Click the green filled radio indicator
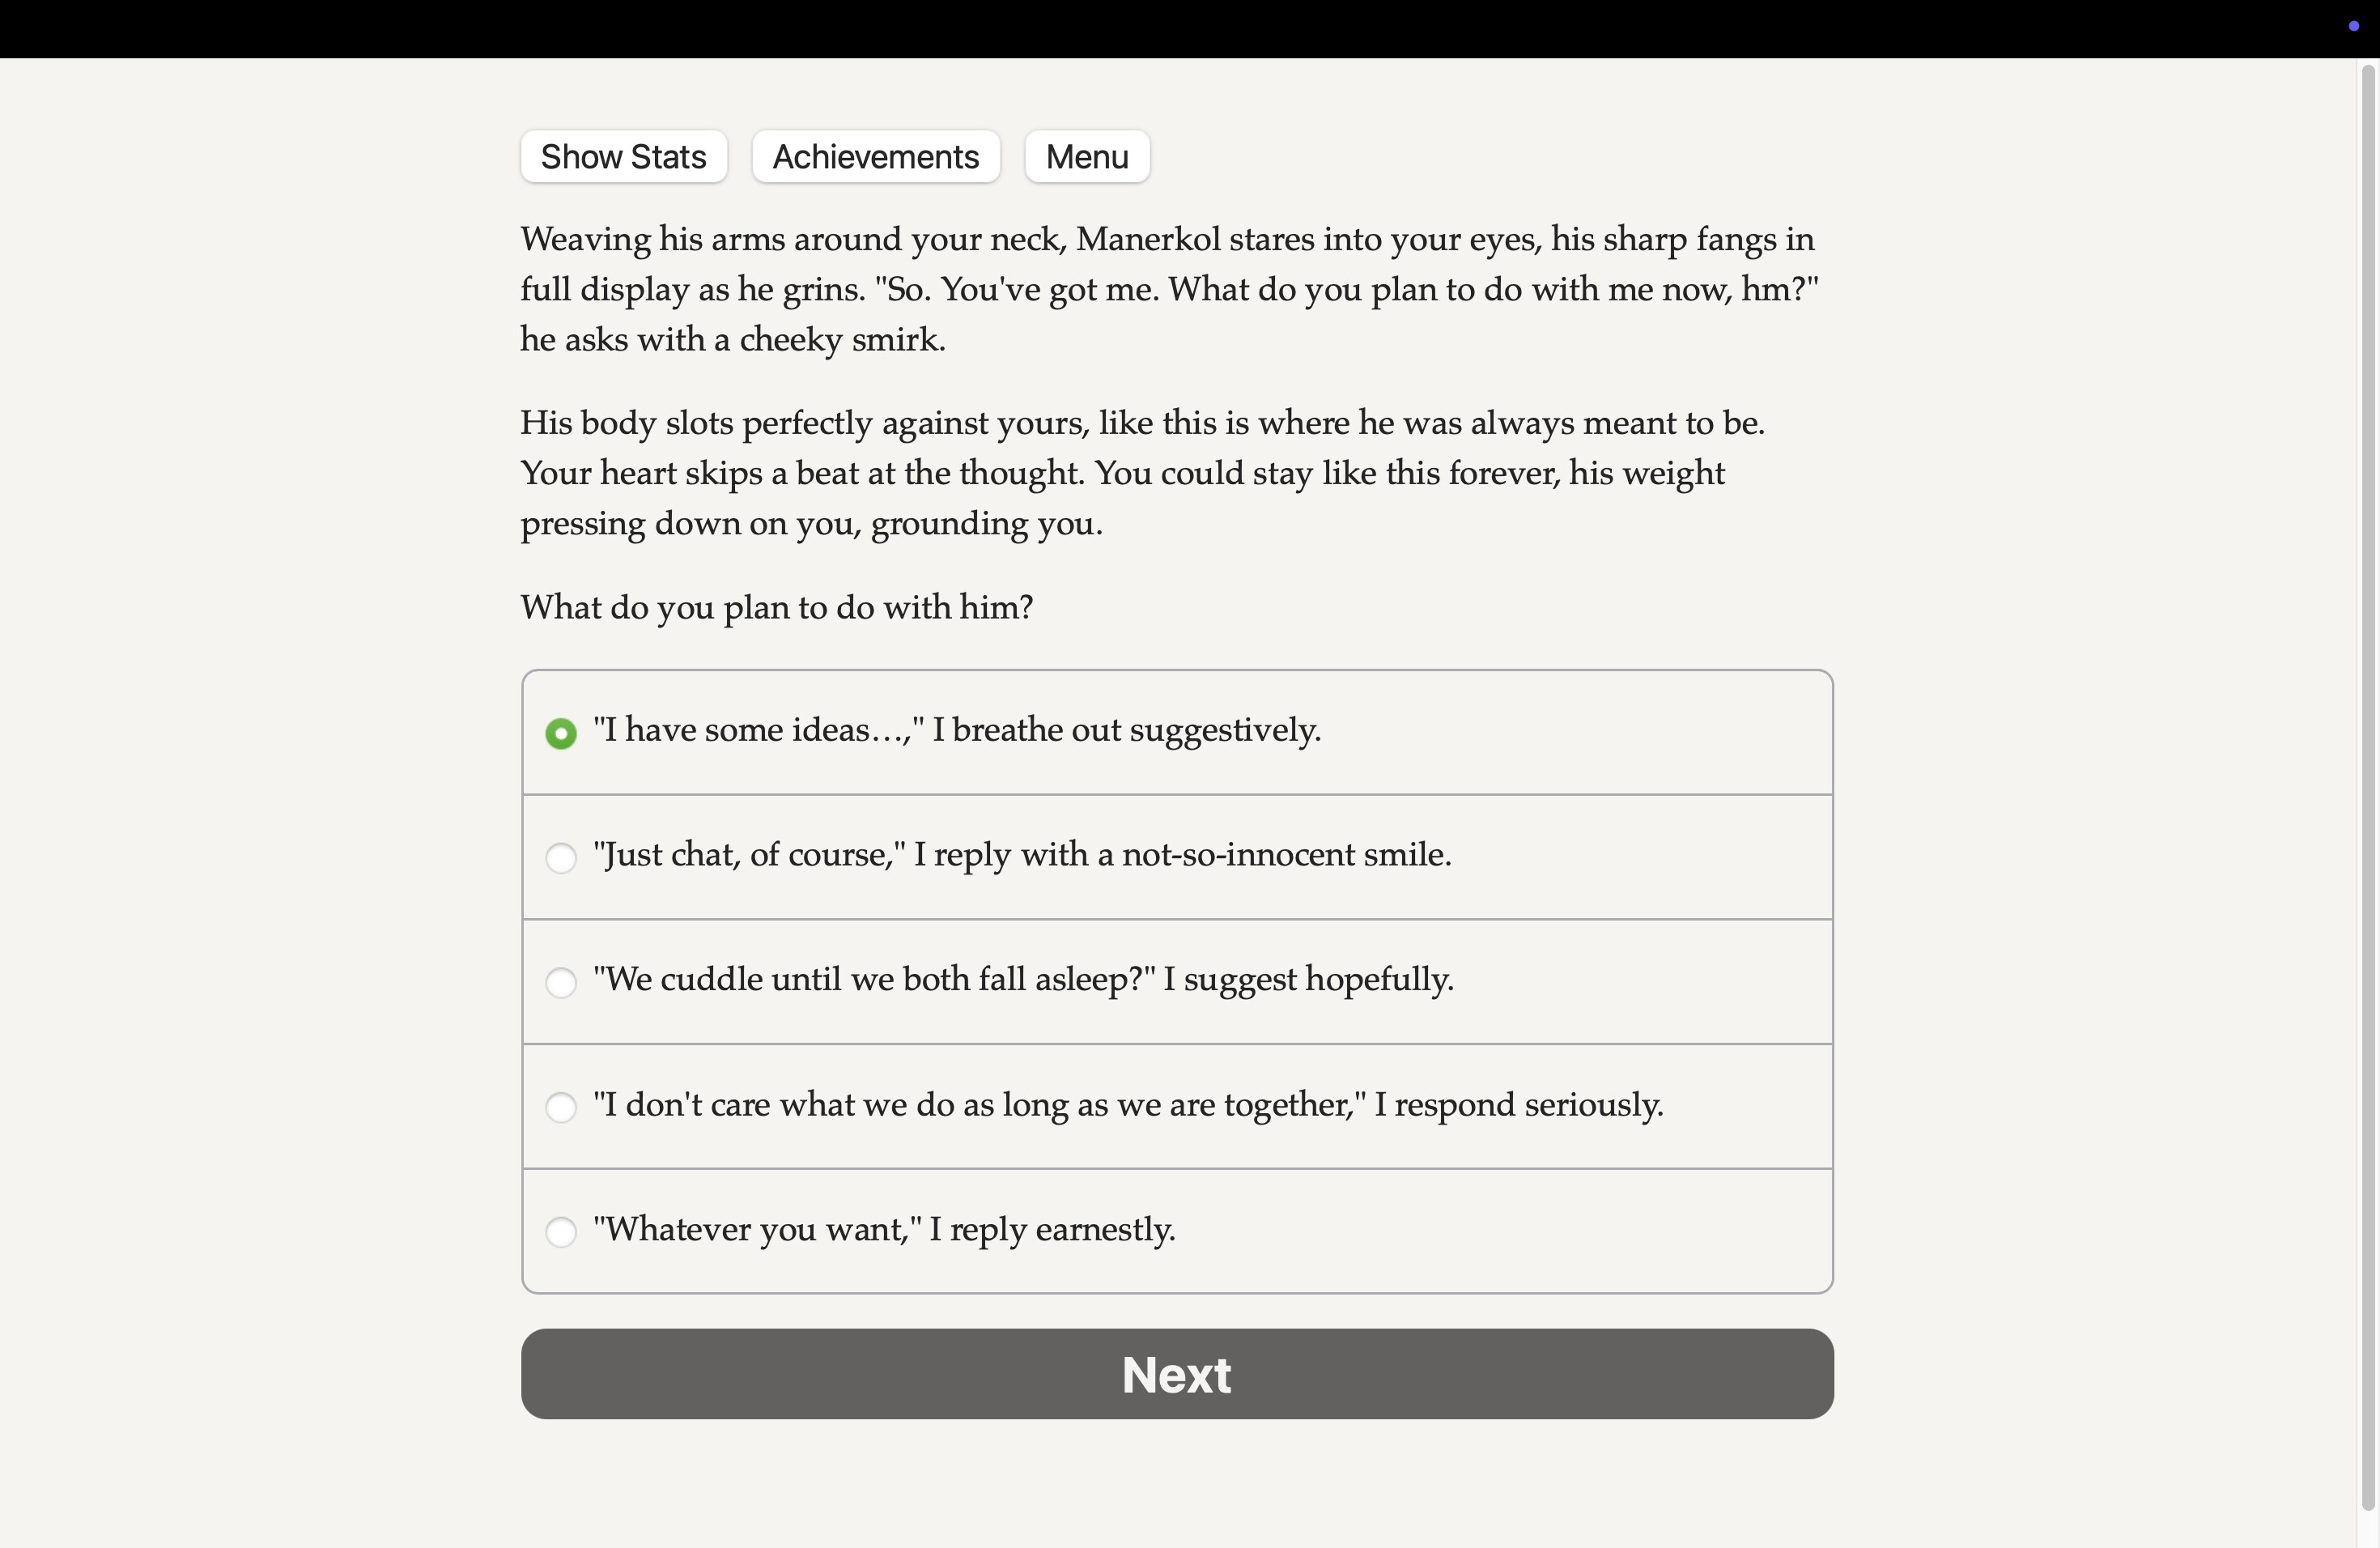Screen dimensions: 2380x1548 (562, 733)
